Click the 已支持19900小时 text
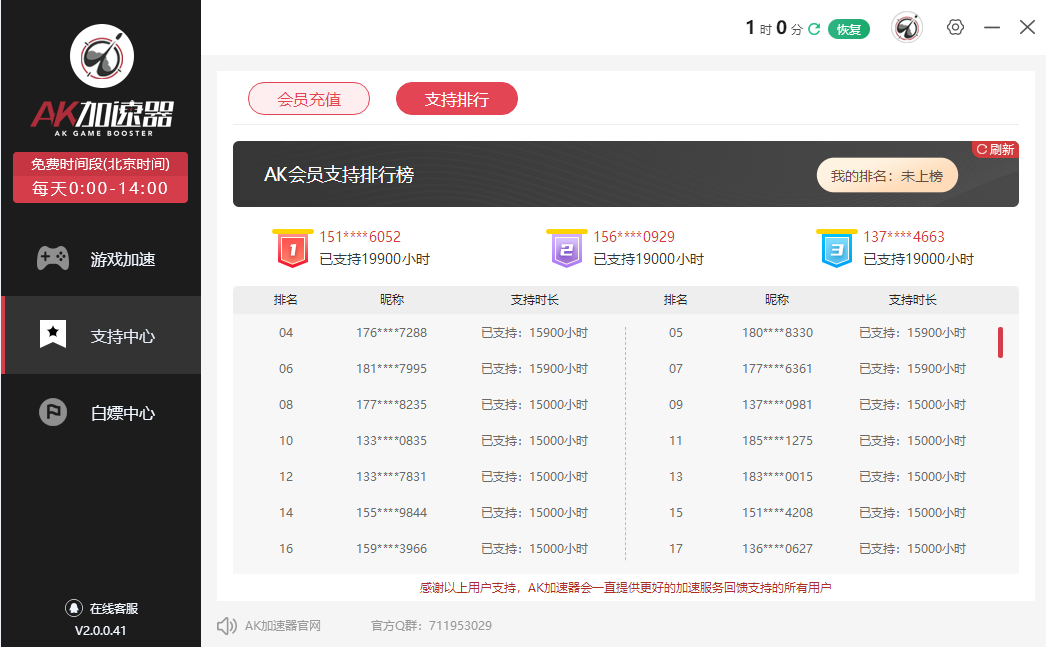Image resolution: width=1046 pixels, height=647 pixels. 375,259
